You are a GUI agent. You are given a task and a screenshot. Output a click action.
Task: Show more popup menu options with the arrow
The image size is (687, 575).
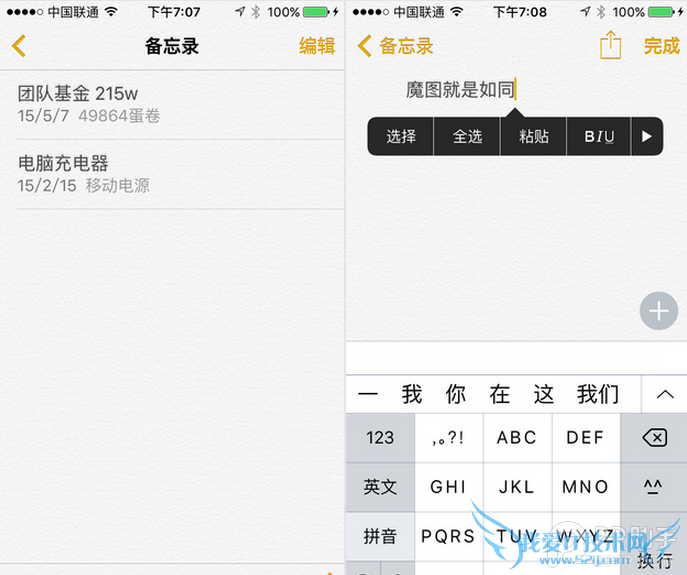[647, 136]
